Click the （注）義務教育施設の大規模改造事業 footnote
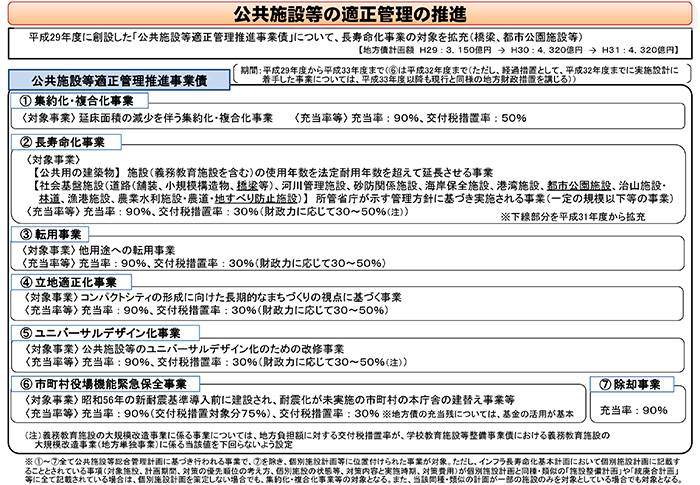The width and height of the screenshot is (700, 485). (x=317, y=440)
